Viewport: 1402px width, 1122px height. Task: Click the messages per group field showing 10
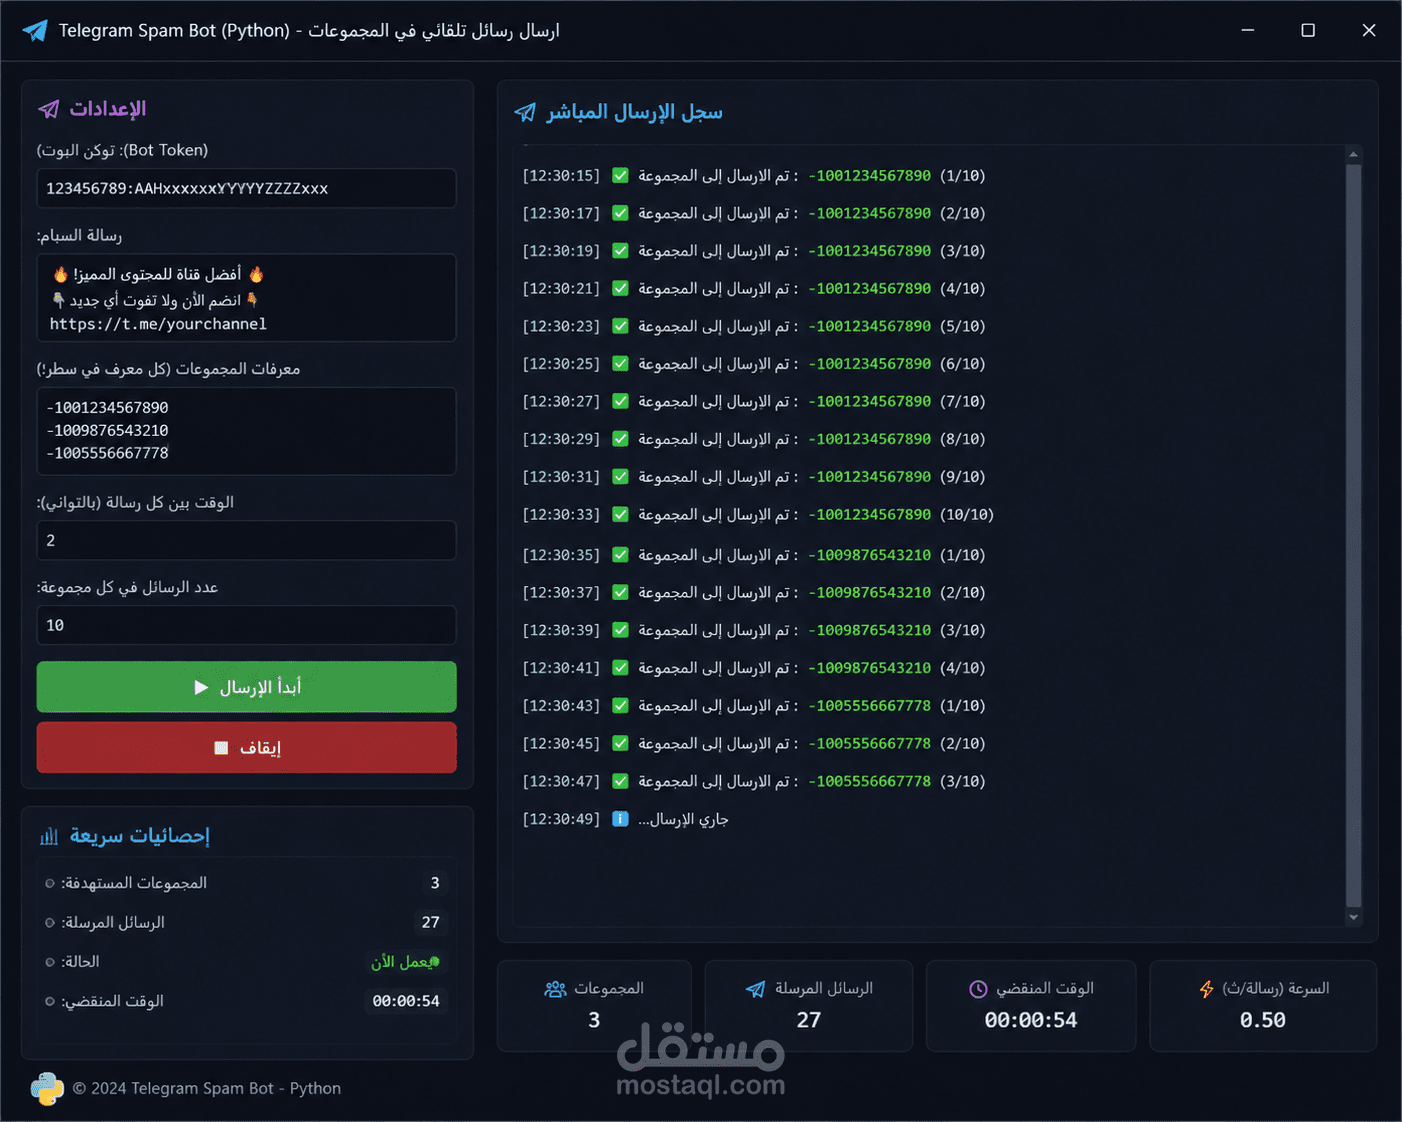(247, 625)
